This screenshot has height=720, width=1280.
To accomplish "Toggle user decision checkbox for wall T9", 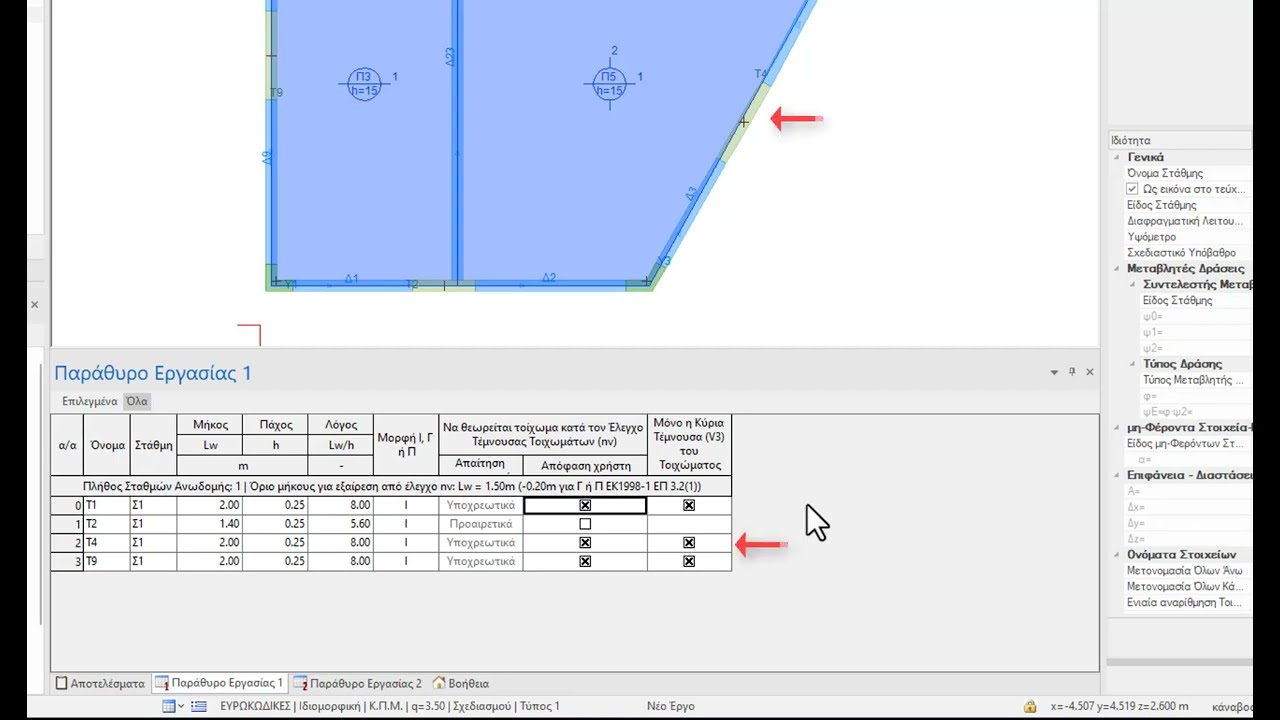I will pos(585,562).
